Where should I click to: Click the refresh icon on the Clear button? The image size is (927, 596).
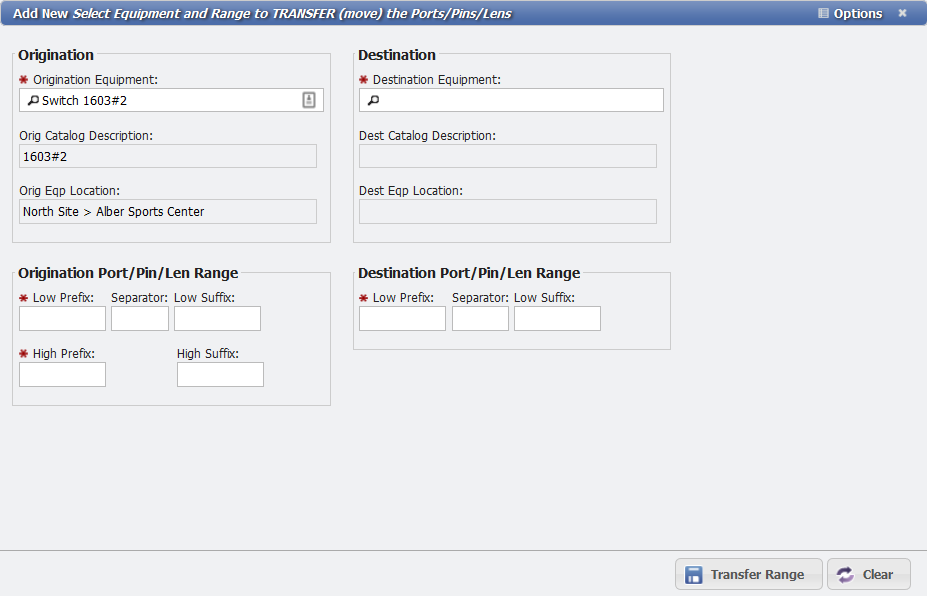(x=846, y=574)
